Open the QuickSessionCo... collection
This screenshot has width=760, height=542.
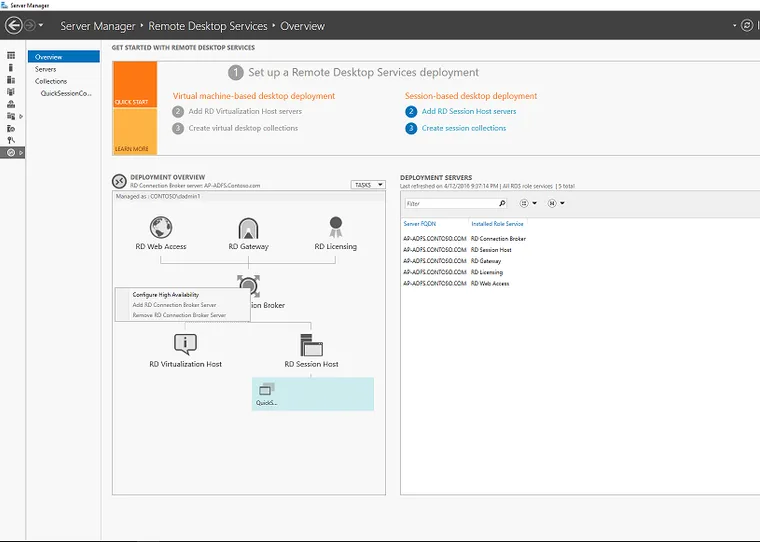coord(66,93)
